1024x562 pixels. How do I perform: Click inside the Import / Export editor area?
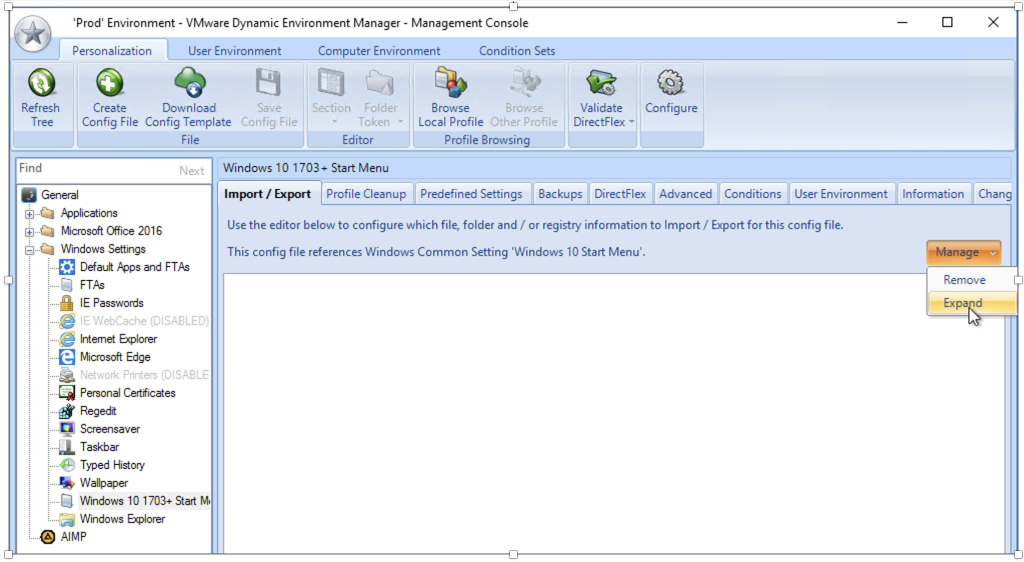614,413
